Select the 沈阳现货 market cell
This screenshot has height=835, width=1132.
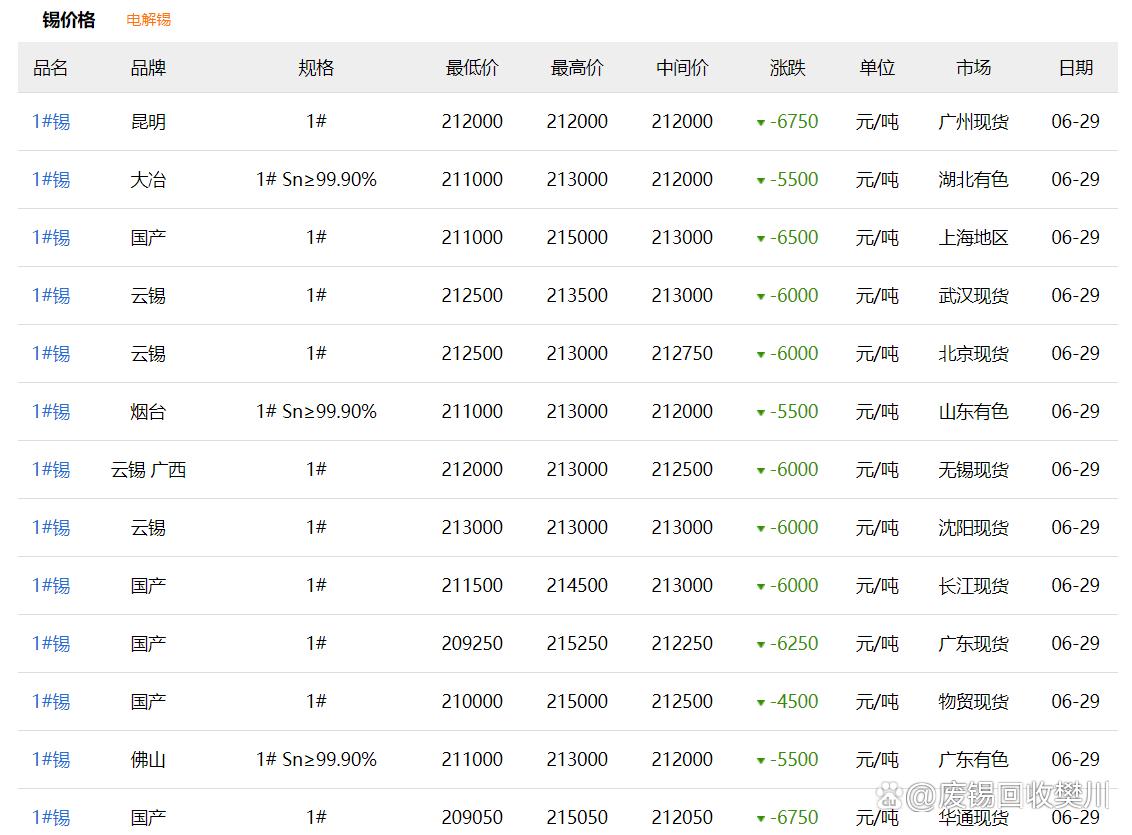click(973, 528)
